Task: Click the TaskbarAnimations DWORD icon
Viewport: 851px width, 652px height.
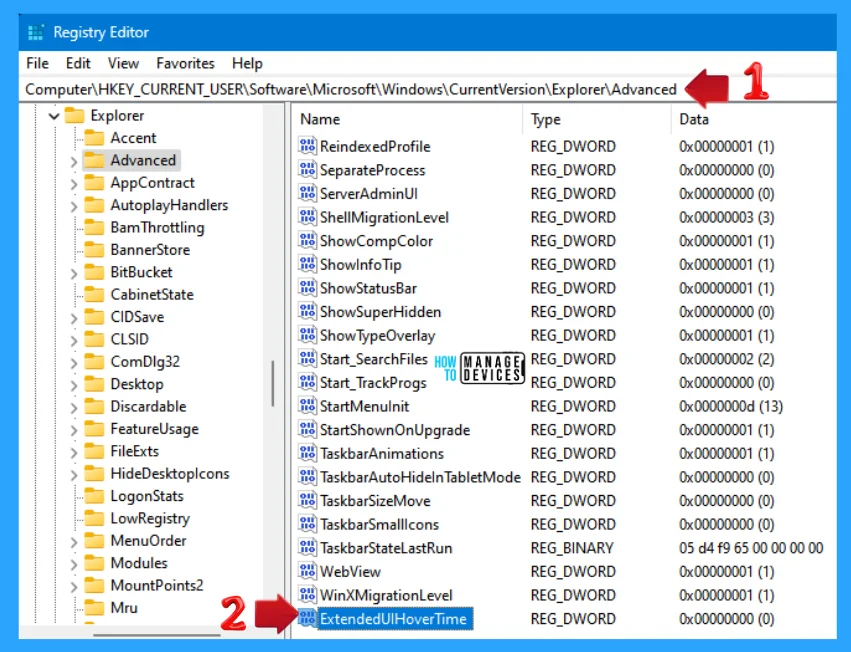Action: [307, 453]
